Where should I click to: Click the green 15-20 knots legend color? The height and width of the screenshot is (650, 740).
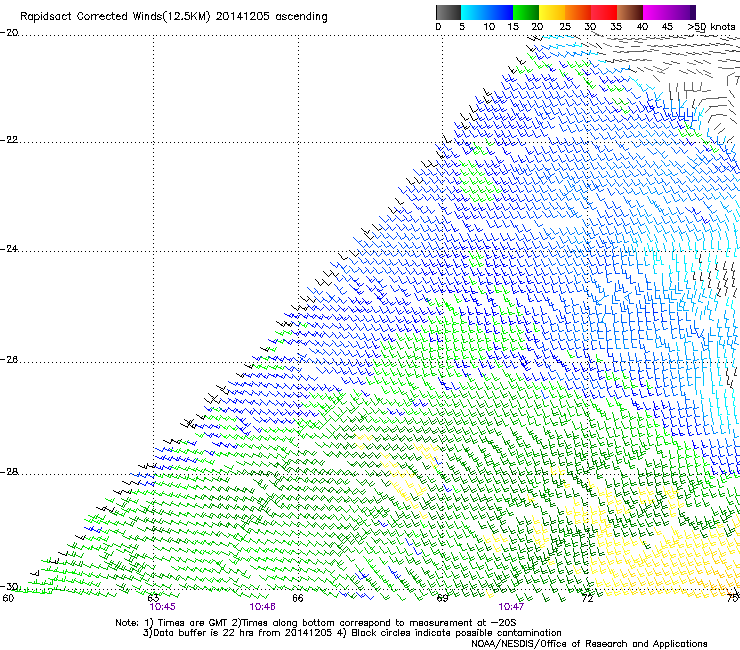click(x=526, y=12)
